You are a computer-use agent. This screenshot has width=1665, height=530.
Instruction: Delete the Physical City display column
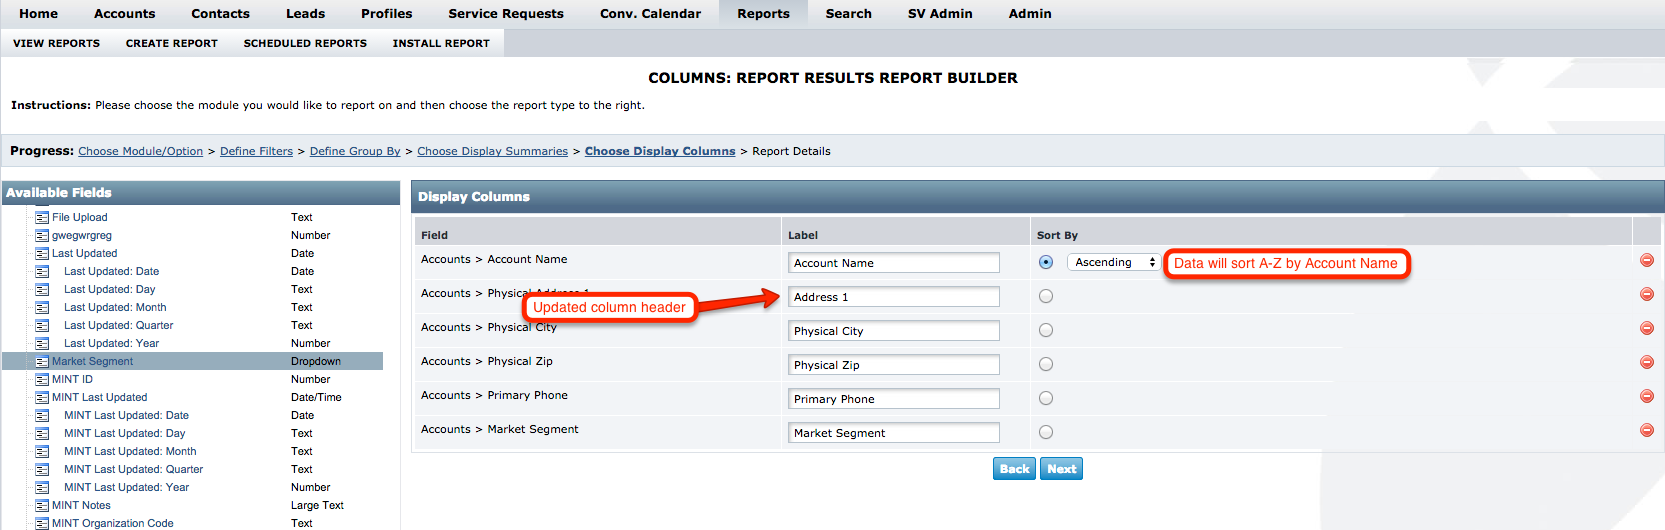click(x=1646, y=328)
